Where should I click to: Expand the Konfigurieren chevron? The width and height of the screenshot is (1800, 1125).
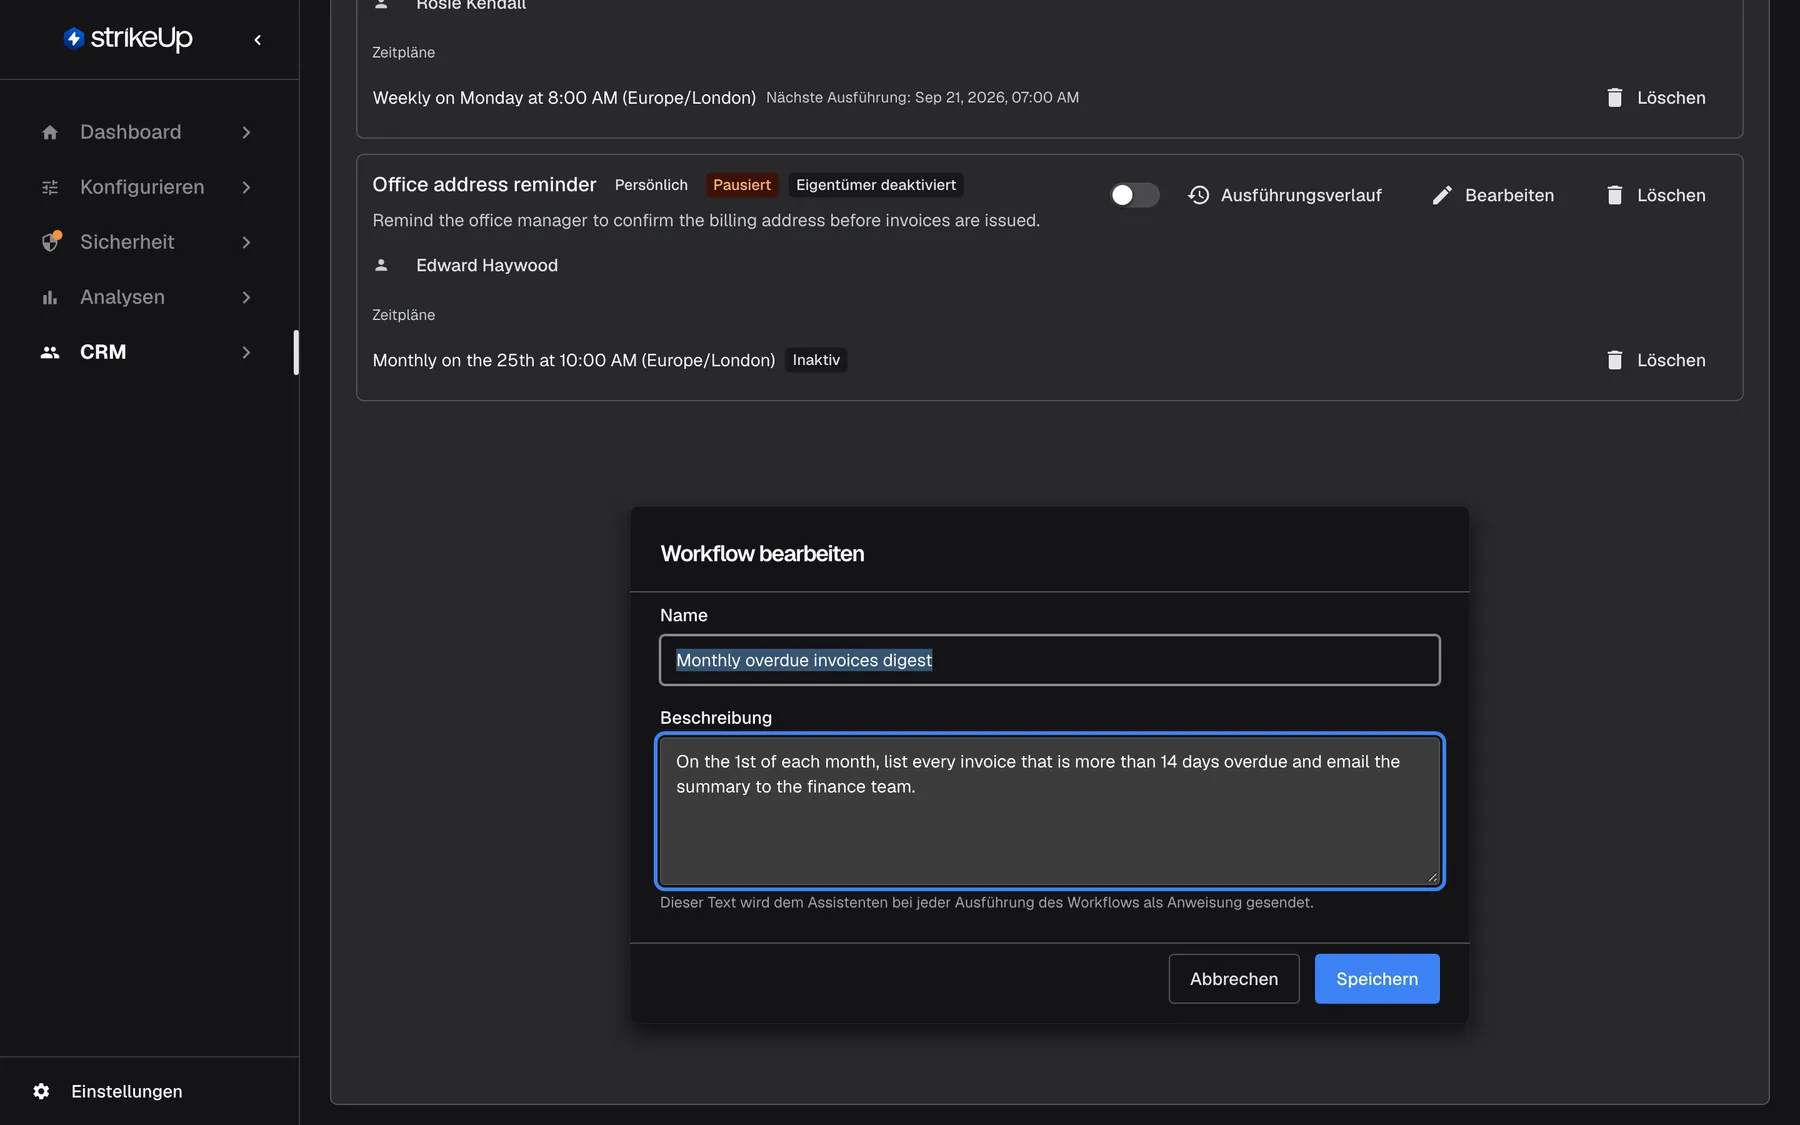246,187
